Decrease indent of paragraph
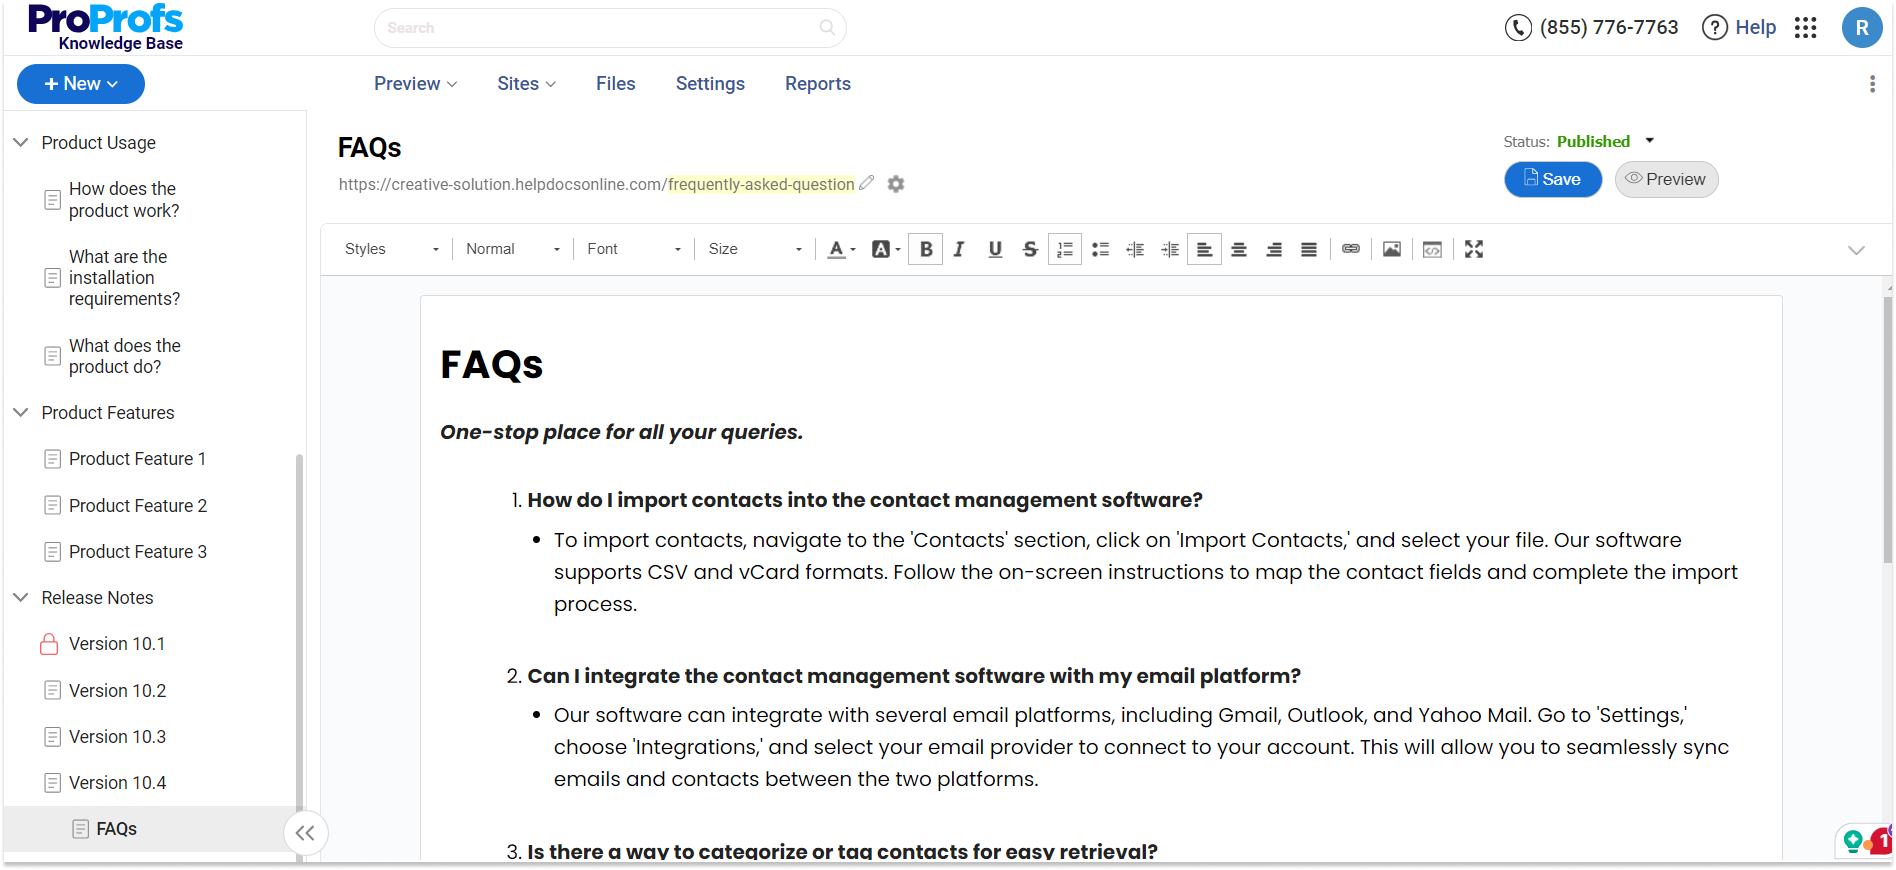Image resolution: width=1896 pixels, height=870 pixels. tap(1135, 249)
